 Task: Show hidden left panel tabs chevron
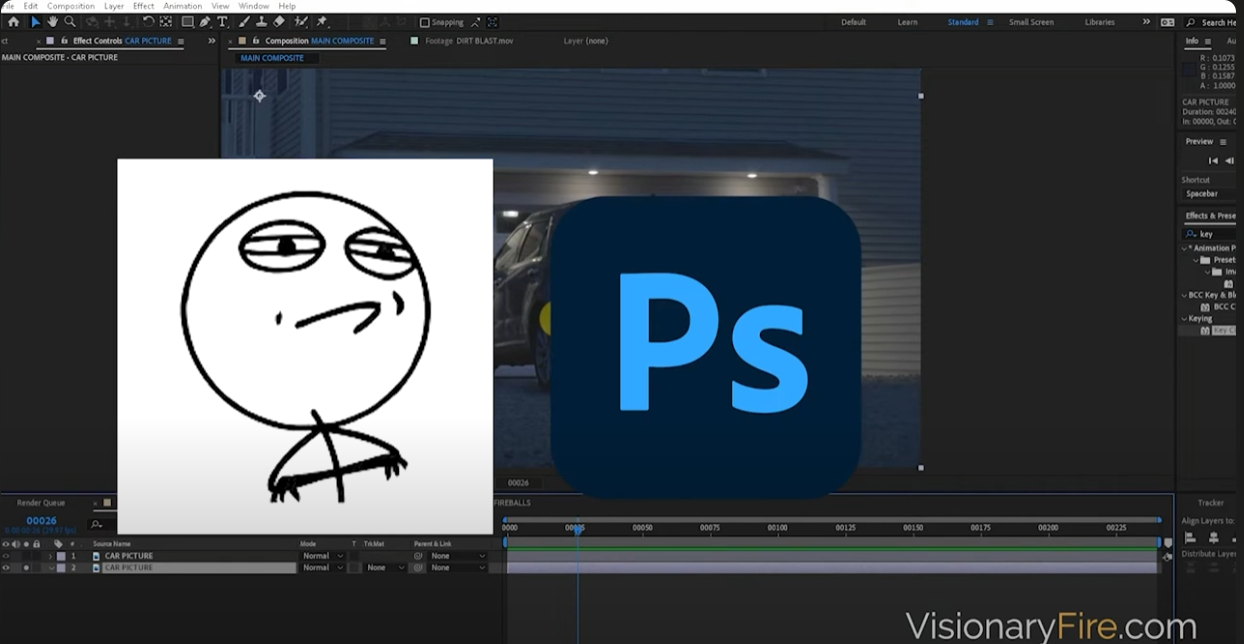click(x=212, y=41)
